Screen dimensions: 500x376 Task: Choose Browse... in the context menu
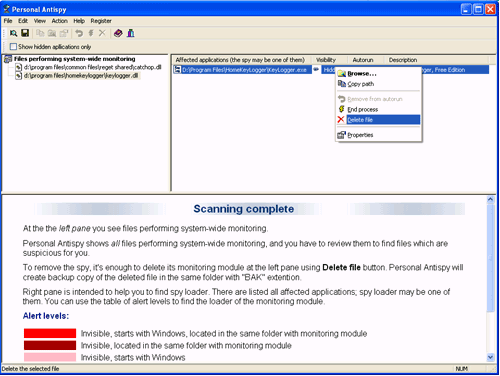379,74
